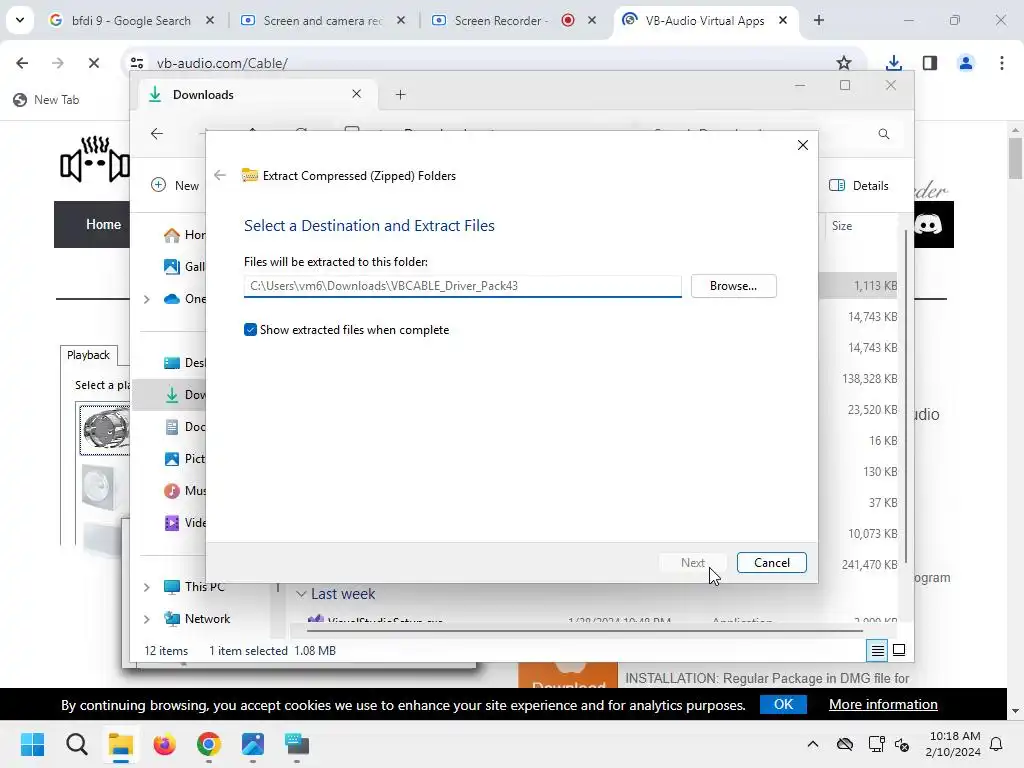Switch to large thumbnails view icon

(899, 650)
